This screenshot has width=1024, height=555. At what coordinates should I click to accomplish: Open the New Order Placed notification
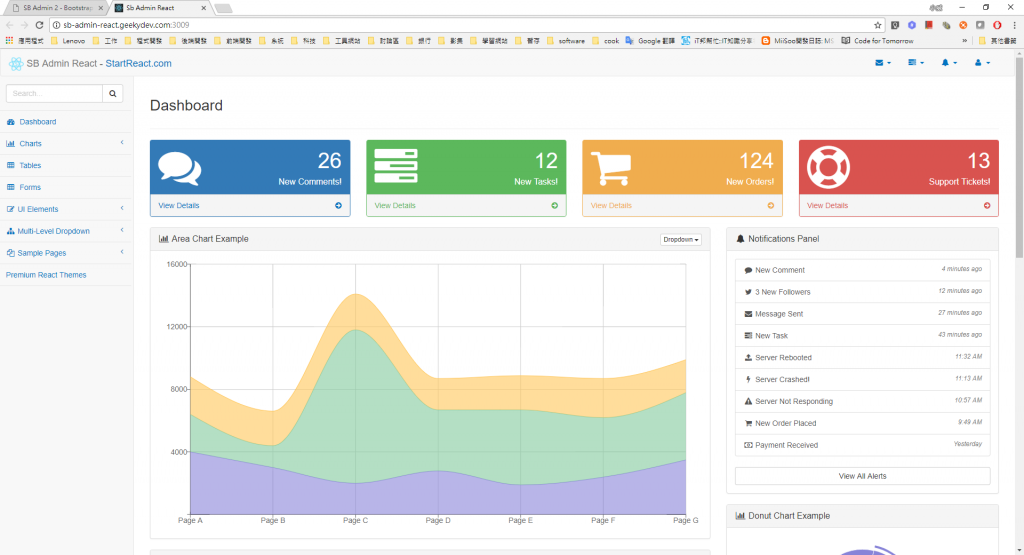coord(862,423)
